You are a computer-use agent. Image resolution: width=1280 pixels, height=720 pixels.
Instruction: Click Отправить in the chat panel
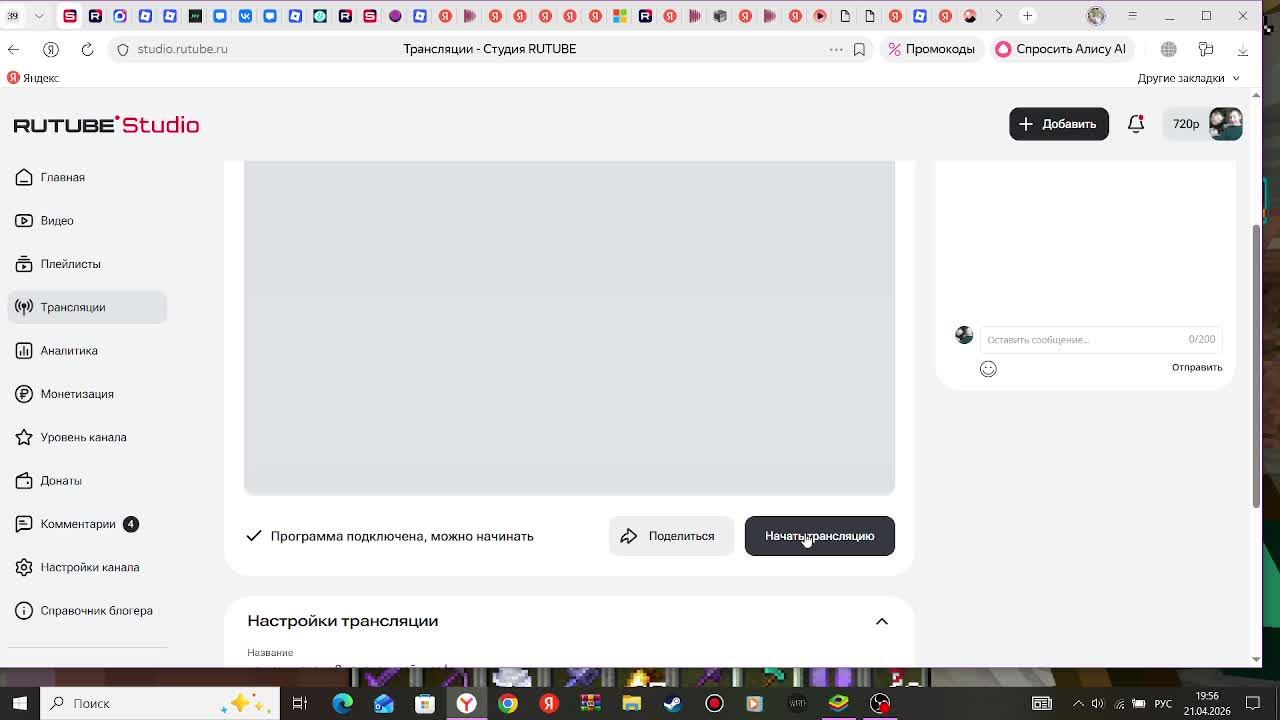[1197, 367]
